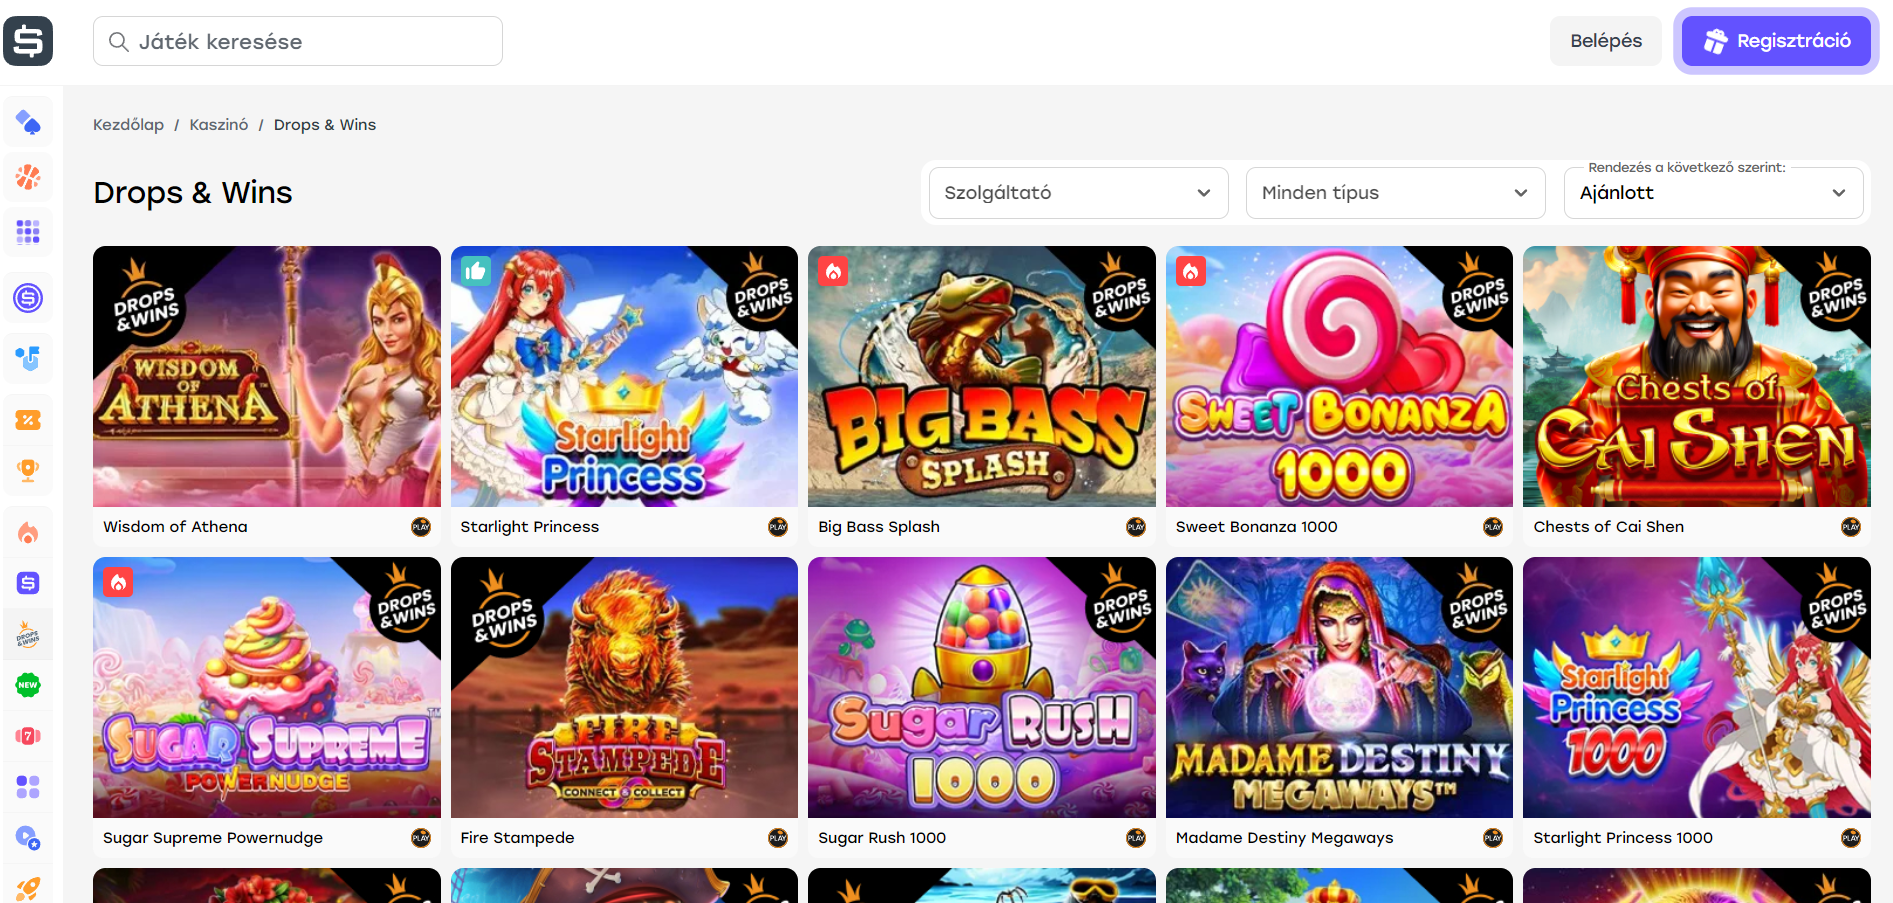This screenshot has height=903, width=1893.
Task: Click thumbs-up badge on Starlight Princess
Action: [475, 271]
